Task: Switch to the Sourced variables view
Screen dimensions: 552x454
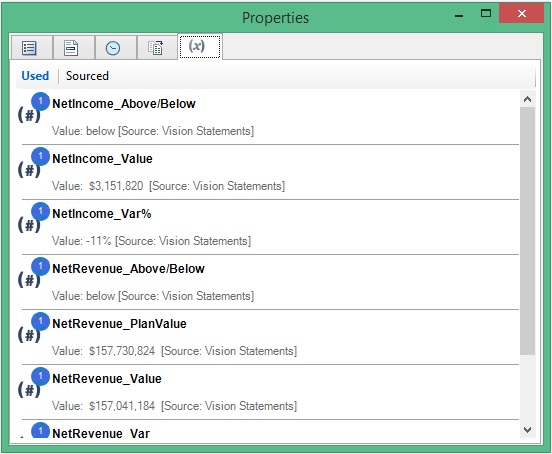Action: (87, 76)
